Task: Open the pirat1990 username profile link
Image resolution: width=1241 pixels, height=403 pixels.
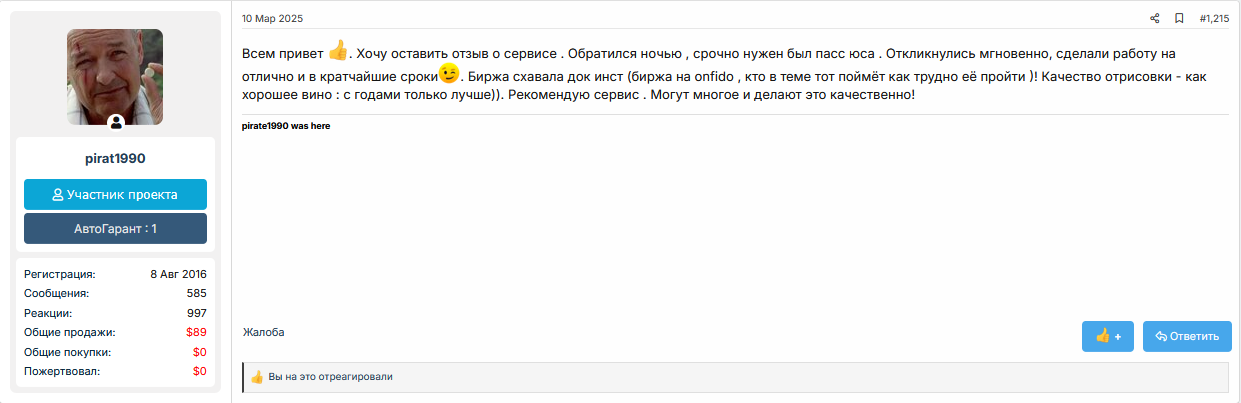Action: tap(115, 158)
